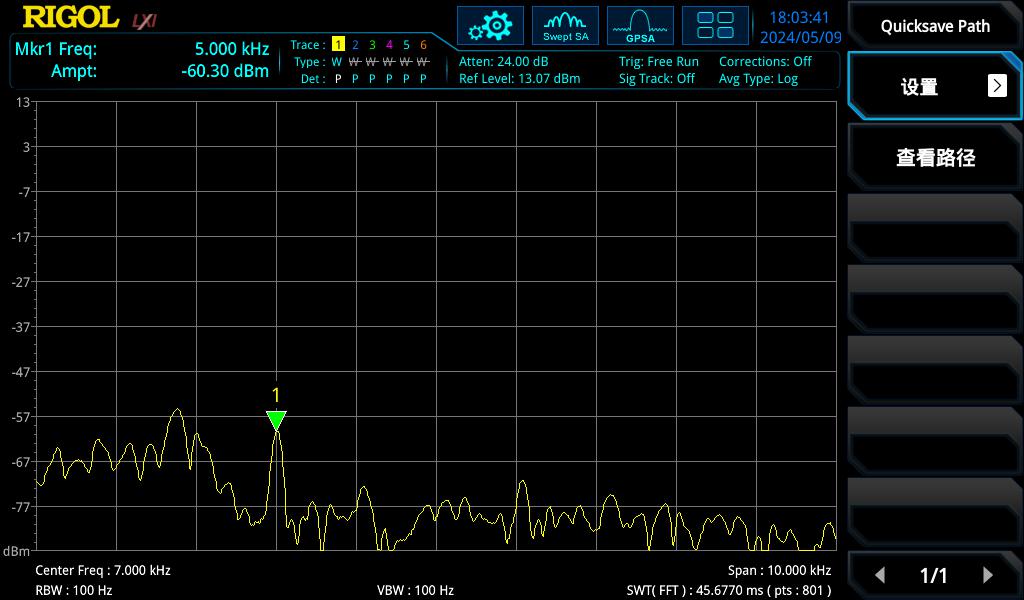Open the Avg Type: Log selector
Screen dimensions: 1024x600
click(758, 79)
